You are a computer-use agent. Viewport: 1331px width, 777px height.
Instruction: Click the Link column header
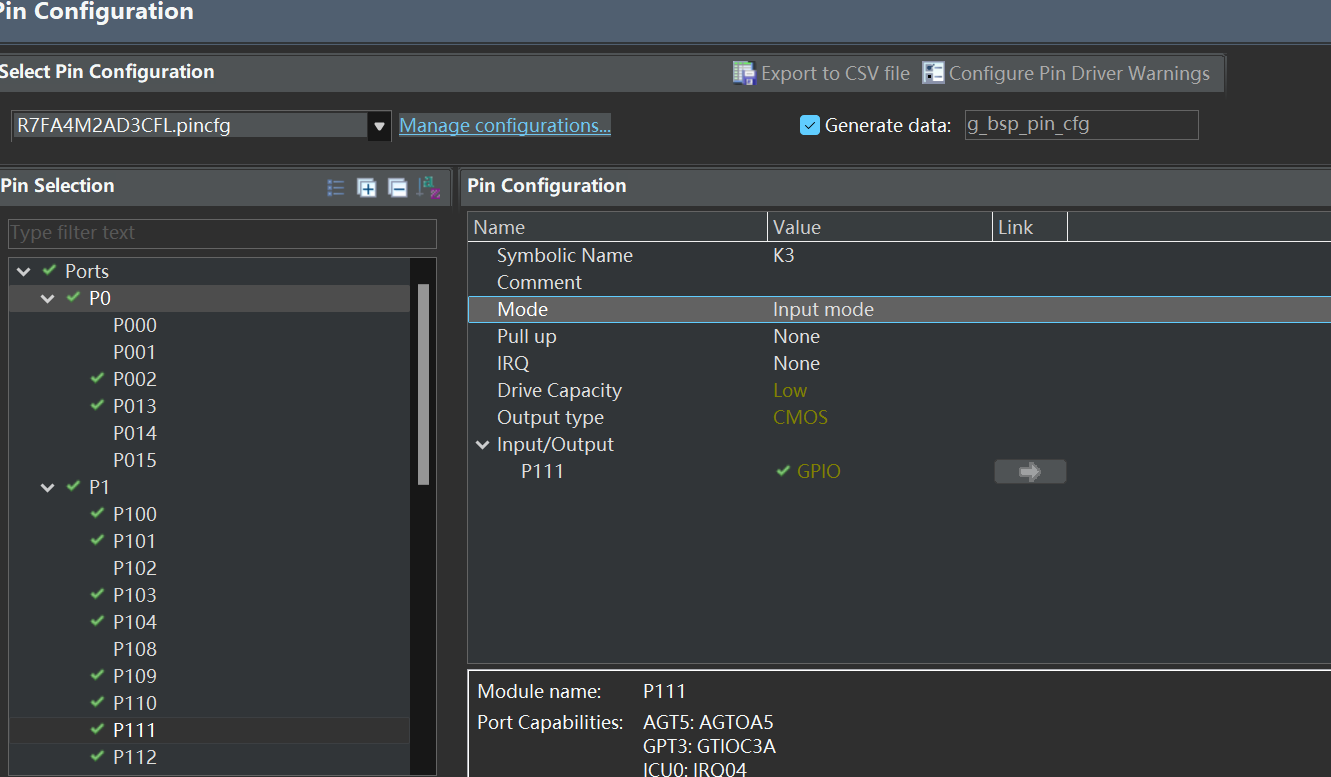click(x=1030, y=227)
